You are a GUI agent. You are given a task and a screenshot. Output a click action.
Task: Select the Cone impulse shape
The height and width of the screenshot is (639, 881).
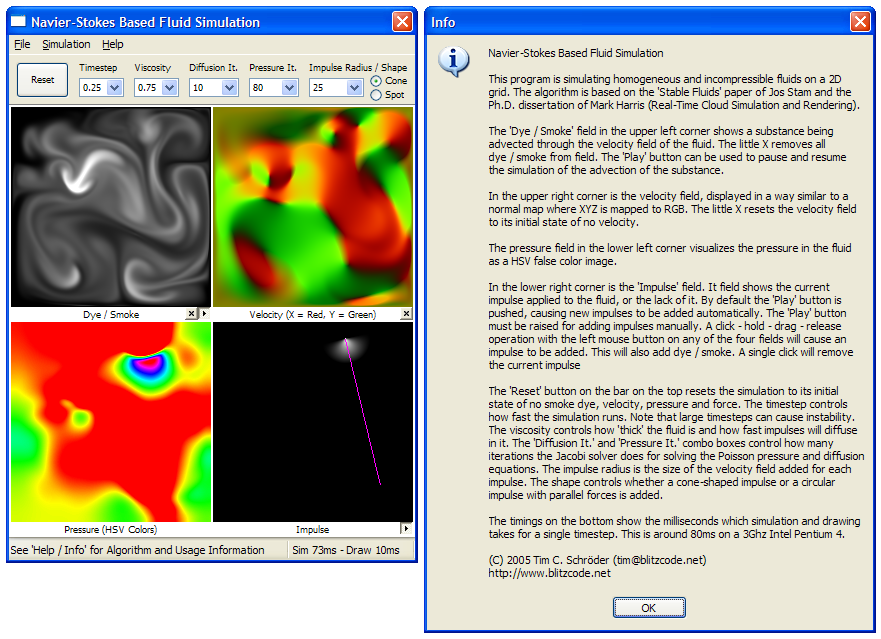[376, 81]
